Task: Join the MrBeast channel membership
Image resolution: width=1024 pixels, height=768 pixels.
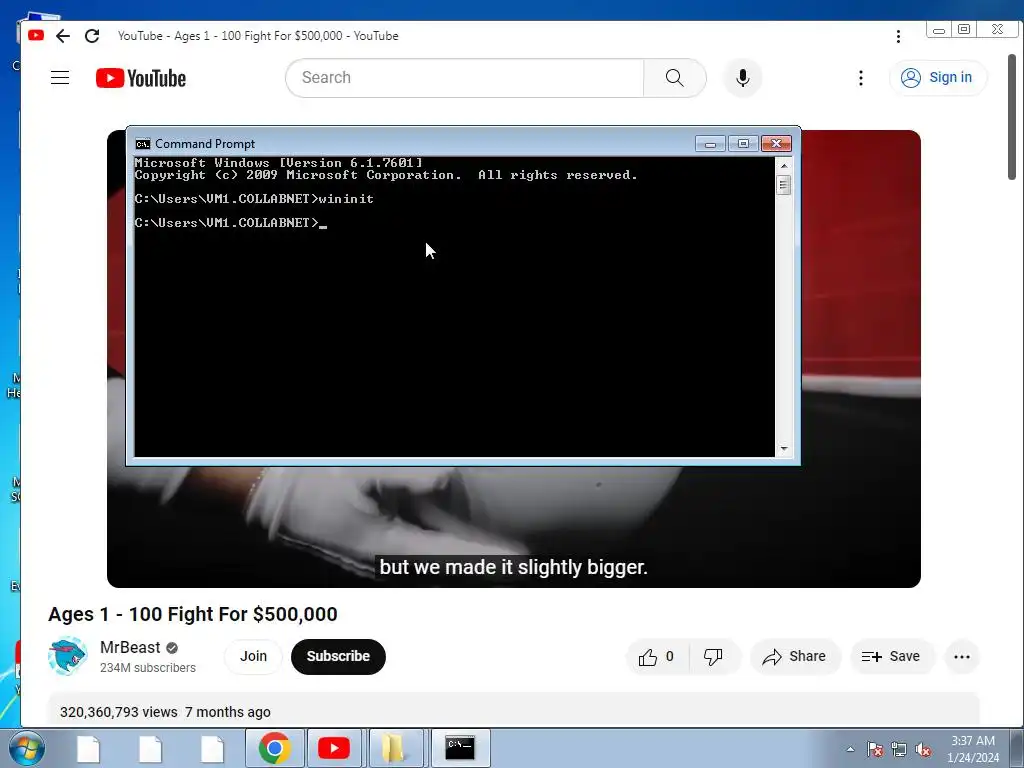Action: point(253,656)
